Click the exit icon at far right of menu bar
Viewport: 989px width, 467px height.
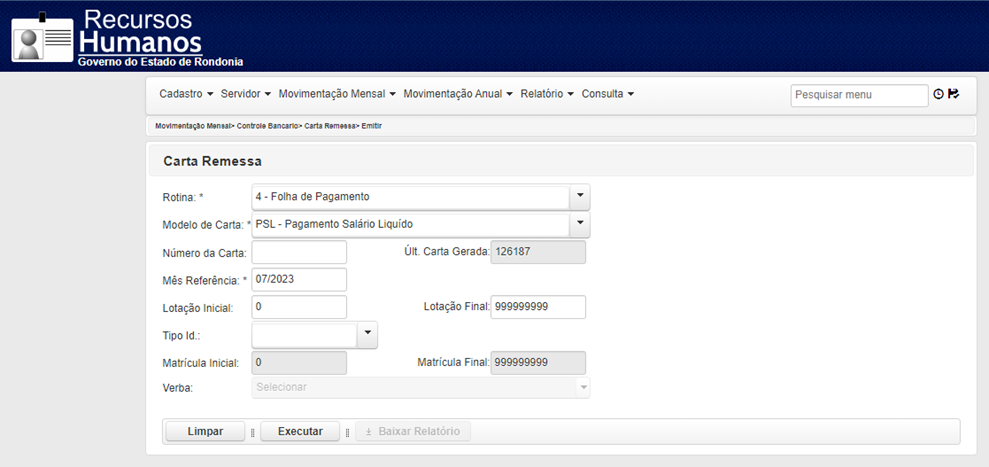[953, 94]
